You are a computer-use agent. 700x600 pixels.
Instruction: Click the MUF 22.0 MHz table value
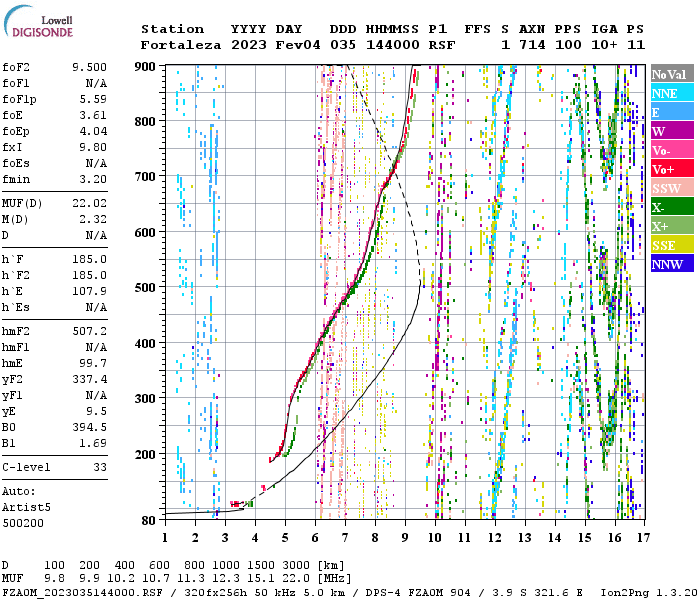(296, 579)
